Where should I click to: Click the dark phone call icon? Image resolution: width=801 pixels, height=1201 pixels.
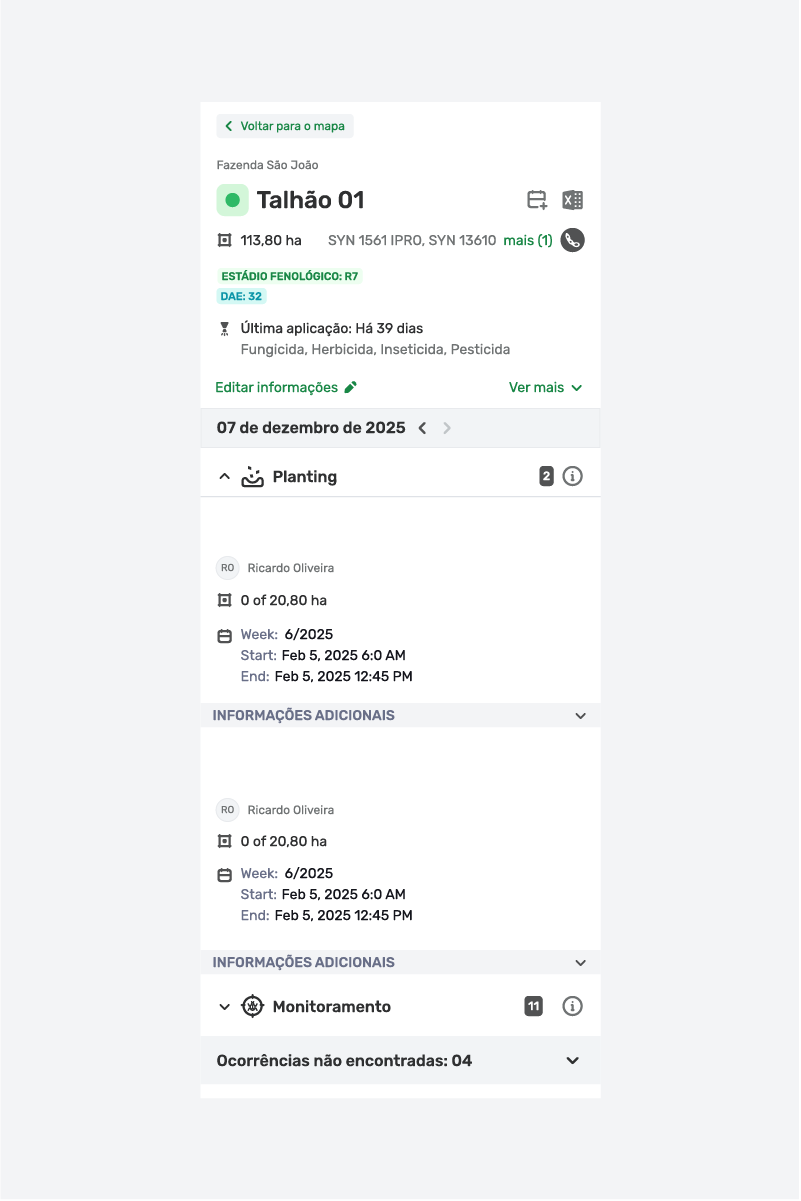(572, 240)
